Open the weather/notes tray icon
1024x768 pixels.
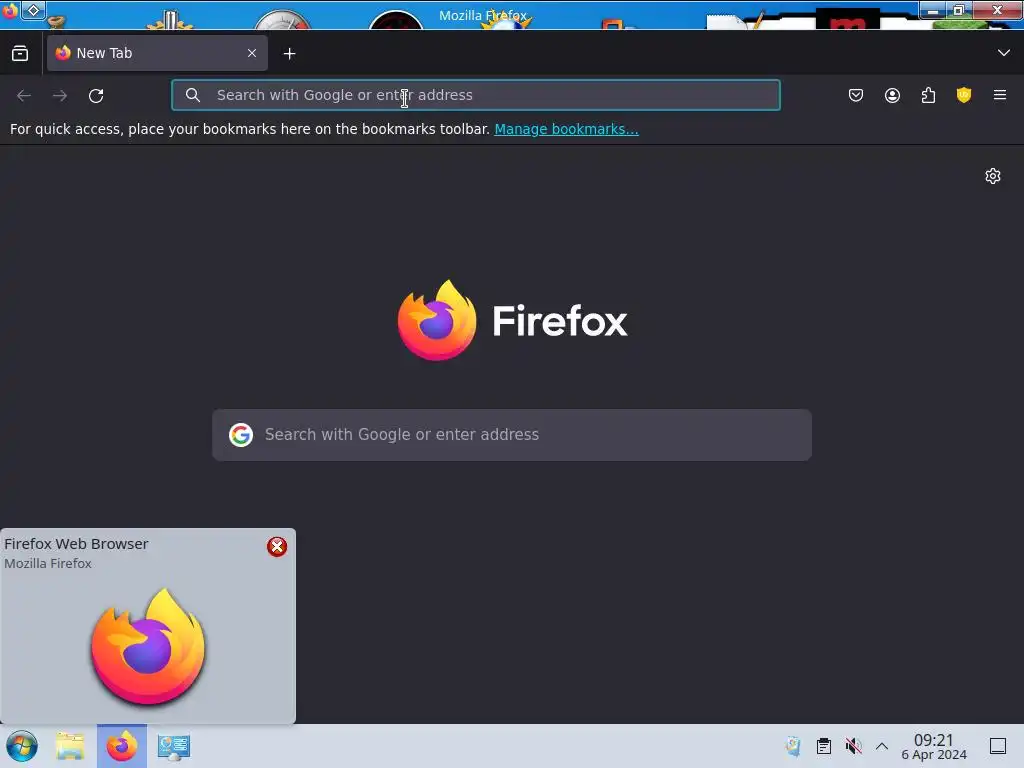[793, 746]
